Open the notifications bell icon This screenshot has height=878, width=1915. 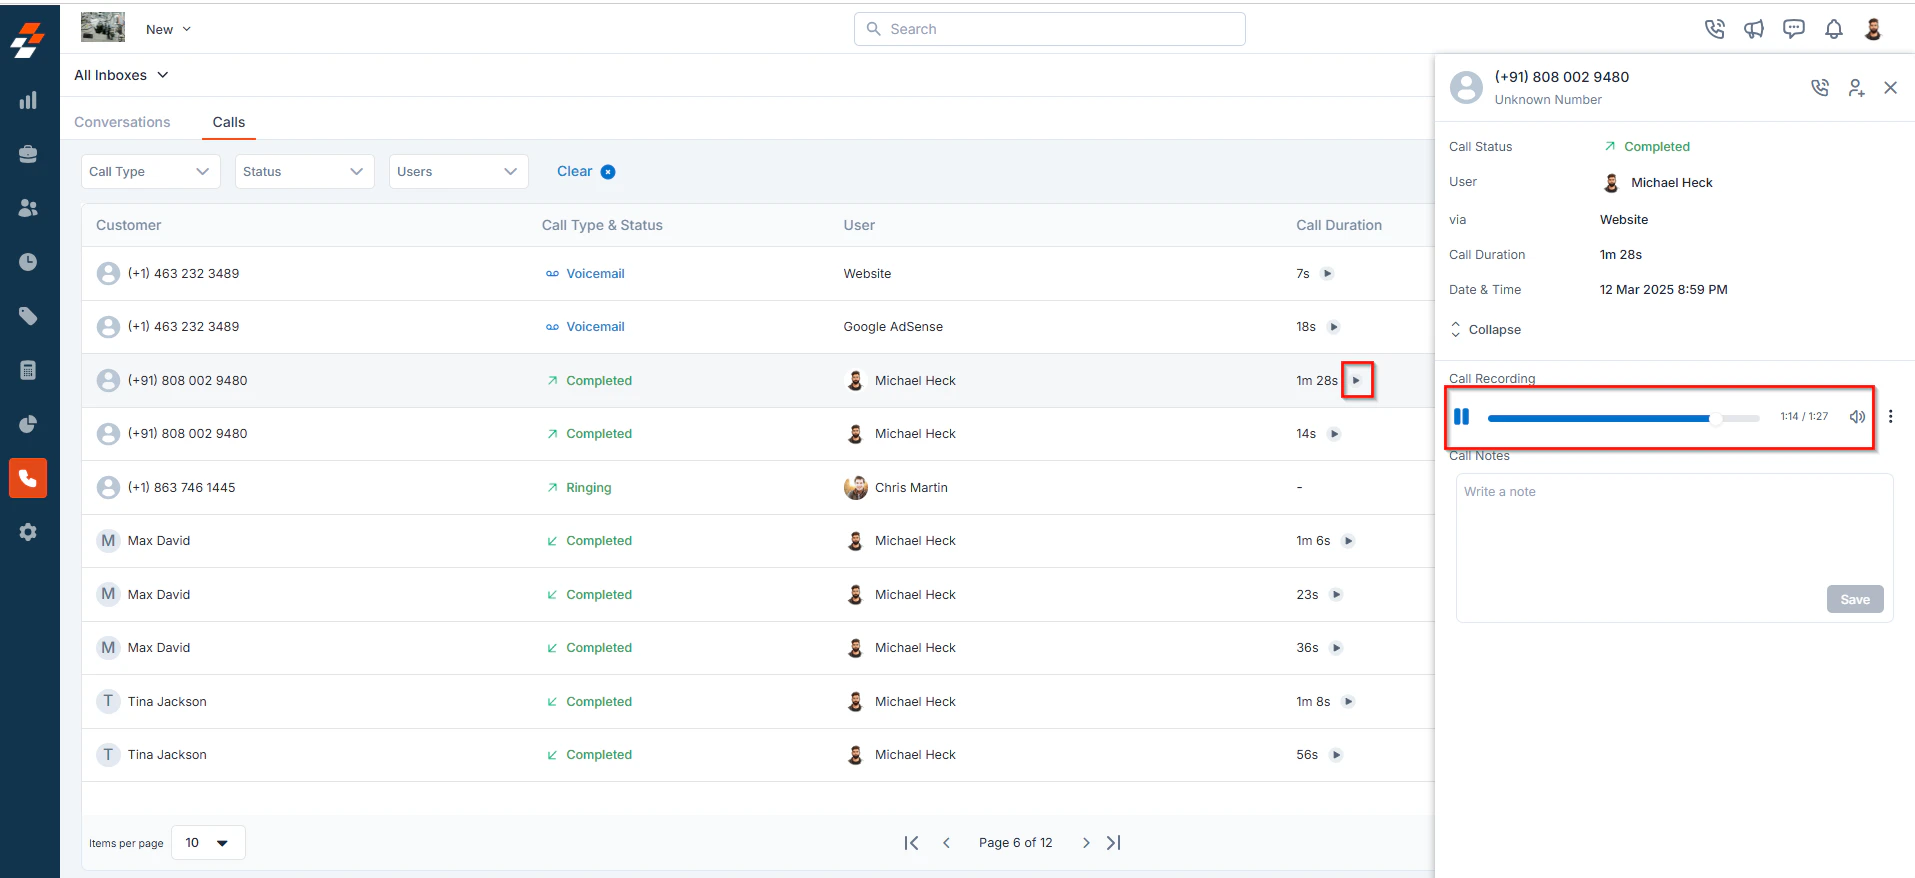tap(1834, 29)
